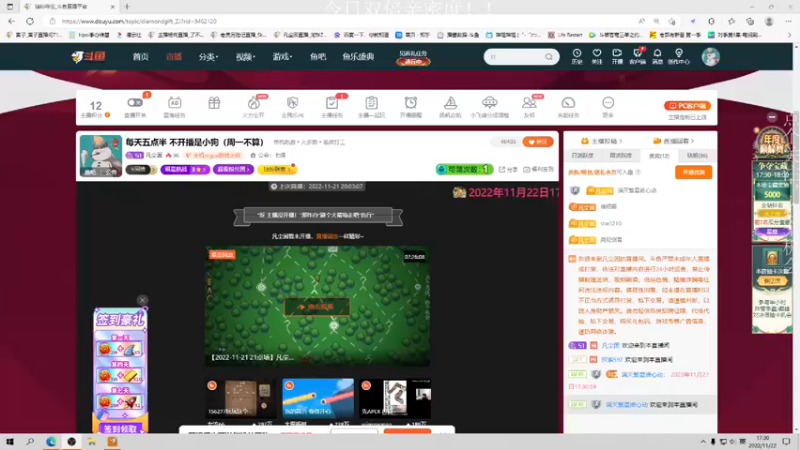Click the start-streaming camera icon in header
This screenshot has height=450, width=800.
click(x=617, y=56)
